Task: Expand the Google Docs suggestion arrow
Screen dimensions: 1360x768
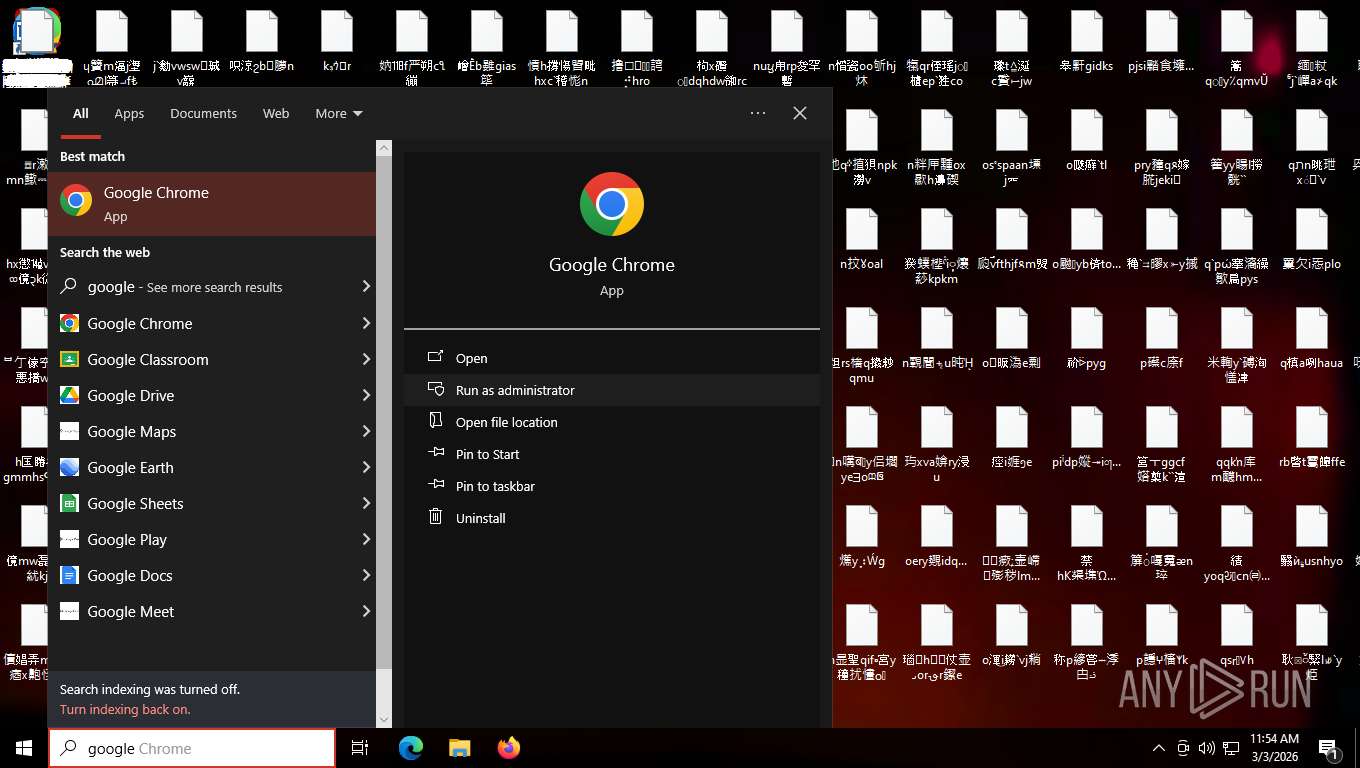Action: tap(366, 575)
